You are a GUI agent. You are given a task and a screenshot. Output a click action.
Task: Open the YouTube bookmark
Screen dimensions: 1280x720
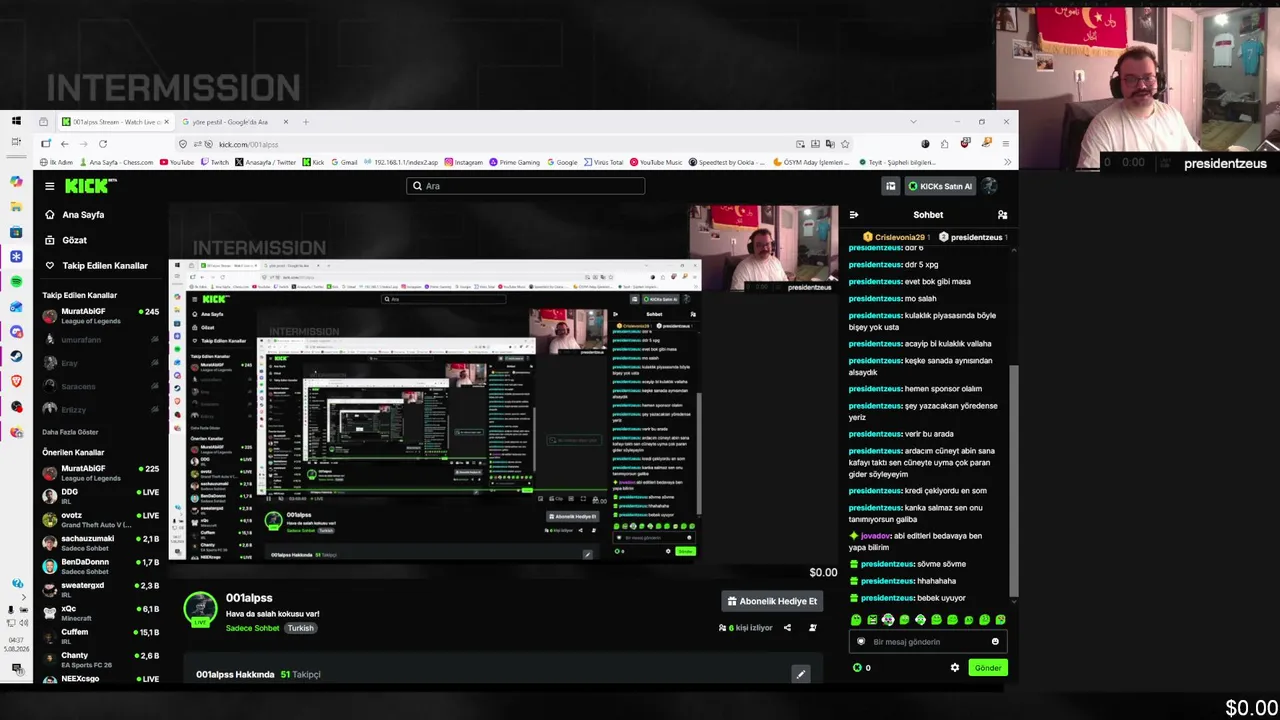pyautogui.click(x=176, y=162)
